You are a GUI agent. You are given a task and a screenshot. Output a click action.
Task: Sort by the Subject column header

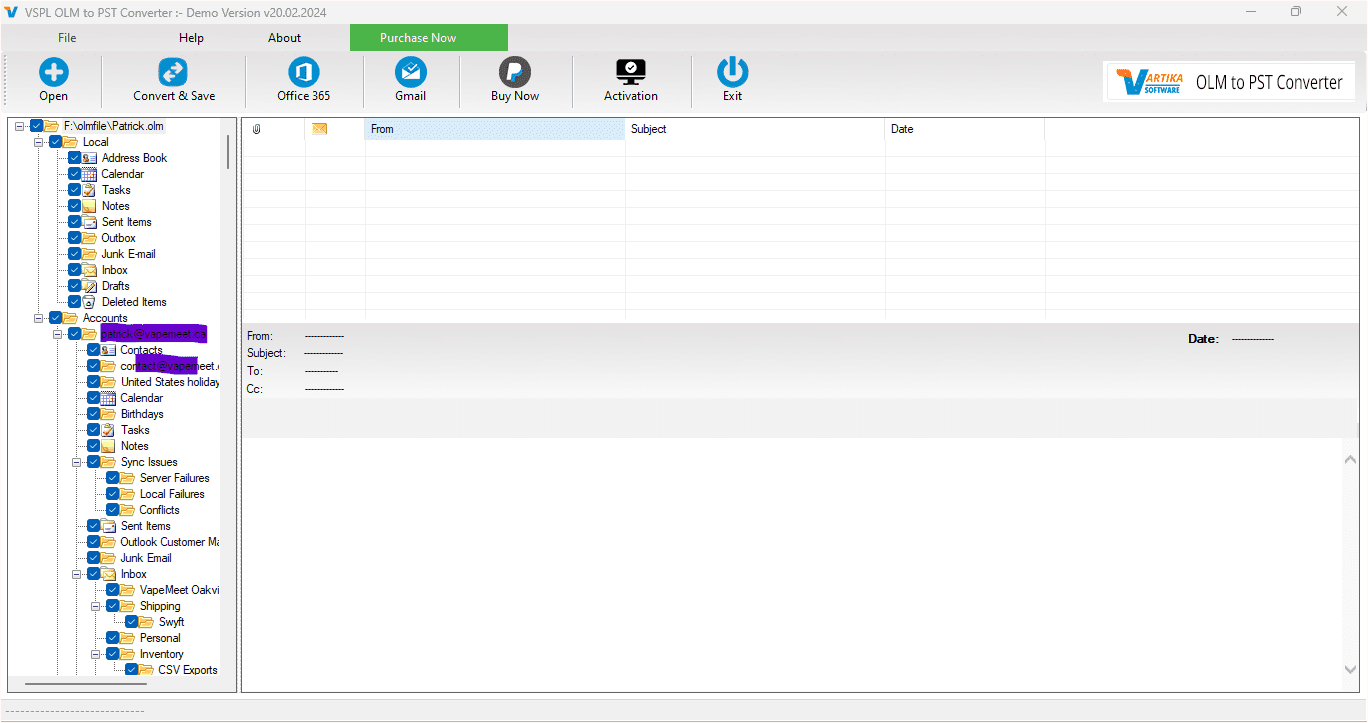click(755, 129)
